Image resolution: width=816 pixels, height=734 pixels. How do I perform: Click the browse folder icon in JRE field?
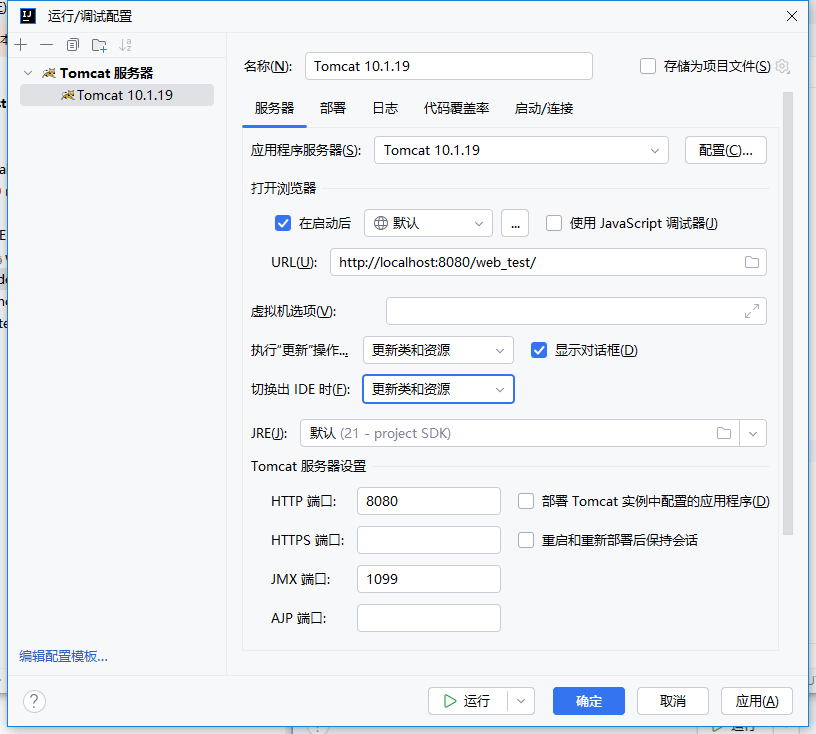tap(724, 433)
